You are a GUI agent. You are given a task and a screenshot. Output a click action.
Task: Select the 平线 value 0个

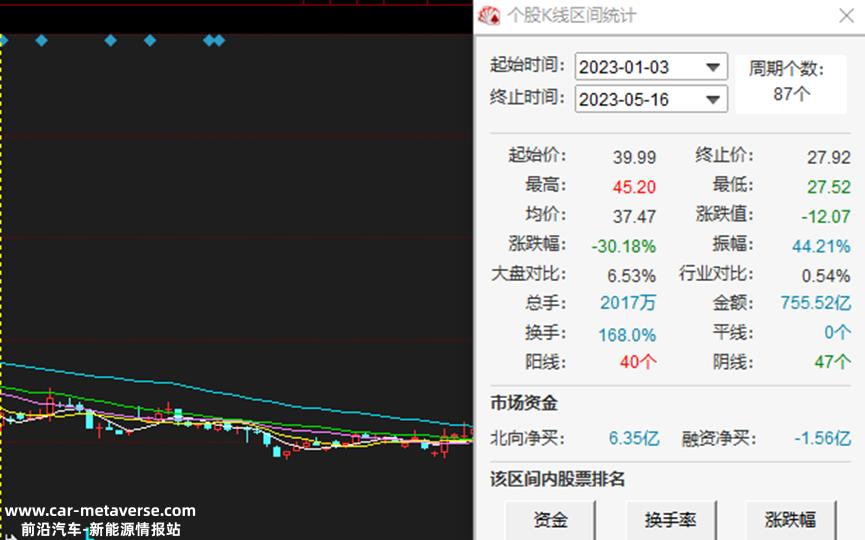point(837,333)
